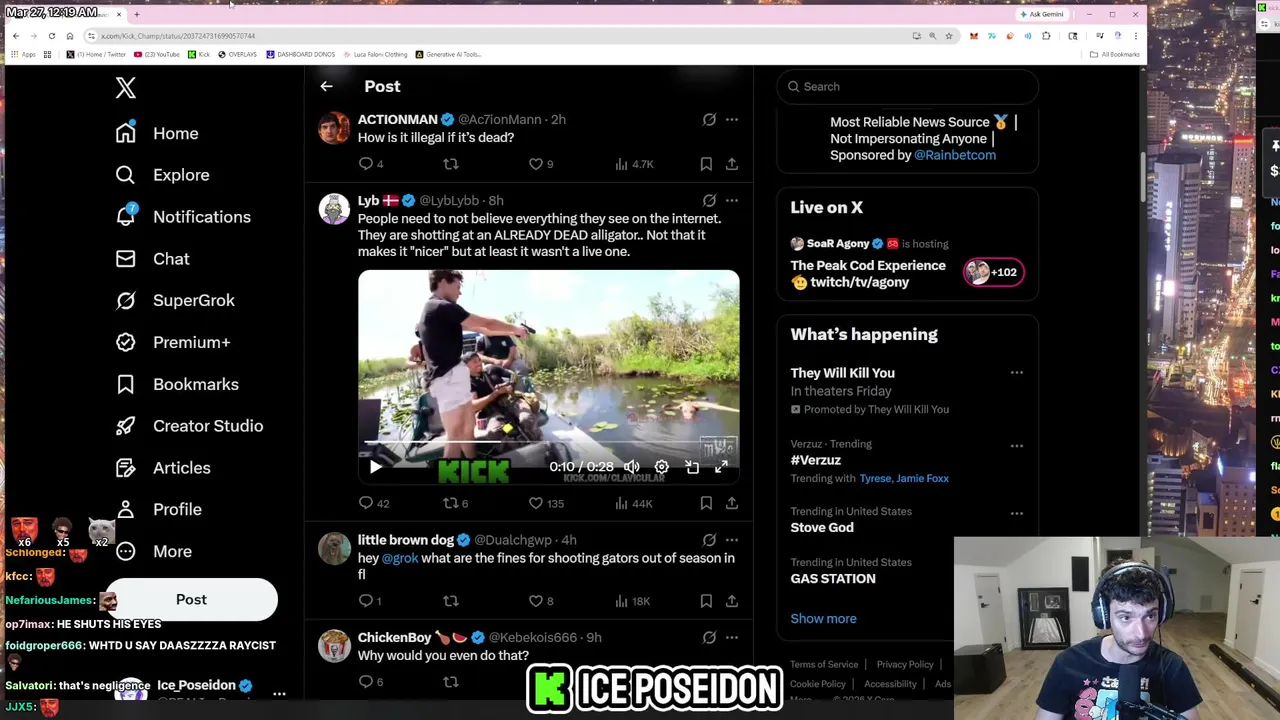Like Lyb's post with 135 likes

click(x=546, y=504)
